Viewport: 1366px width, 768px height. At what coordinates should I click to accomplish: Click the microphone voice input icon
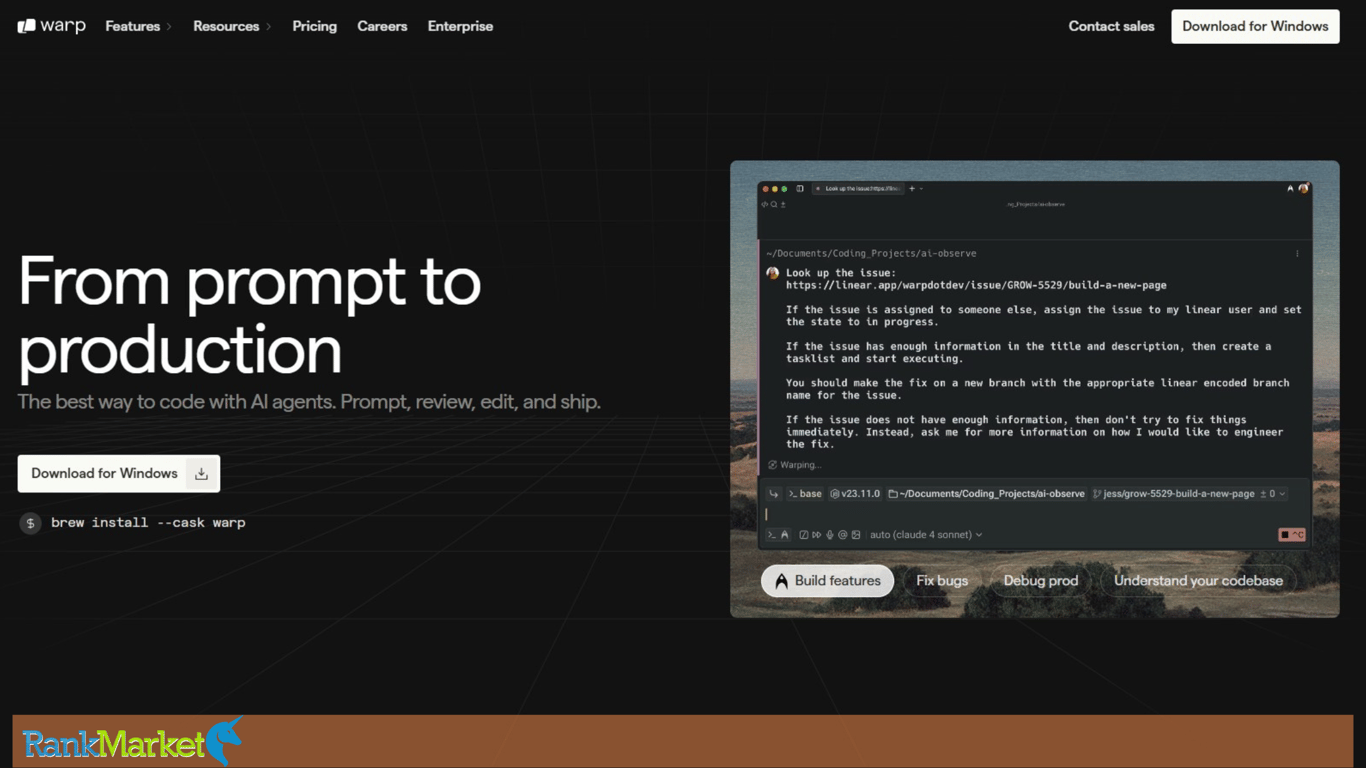(829, 535)
